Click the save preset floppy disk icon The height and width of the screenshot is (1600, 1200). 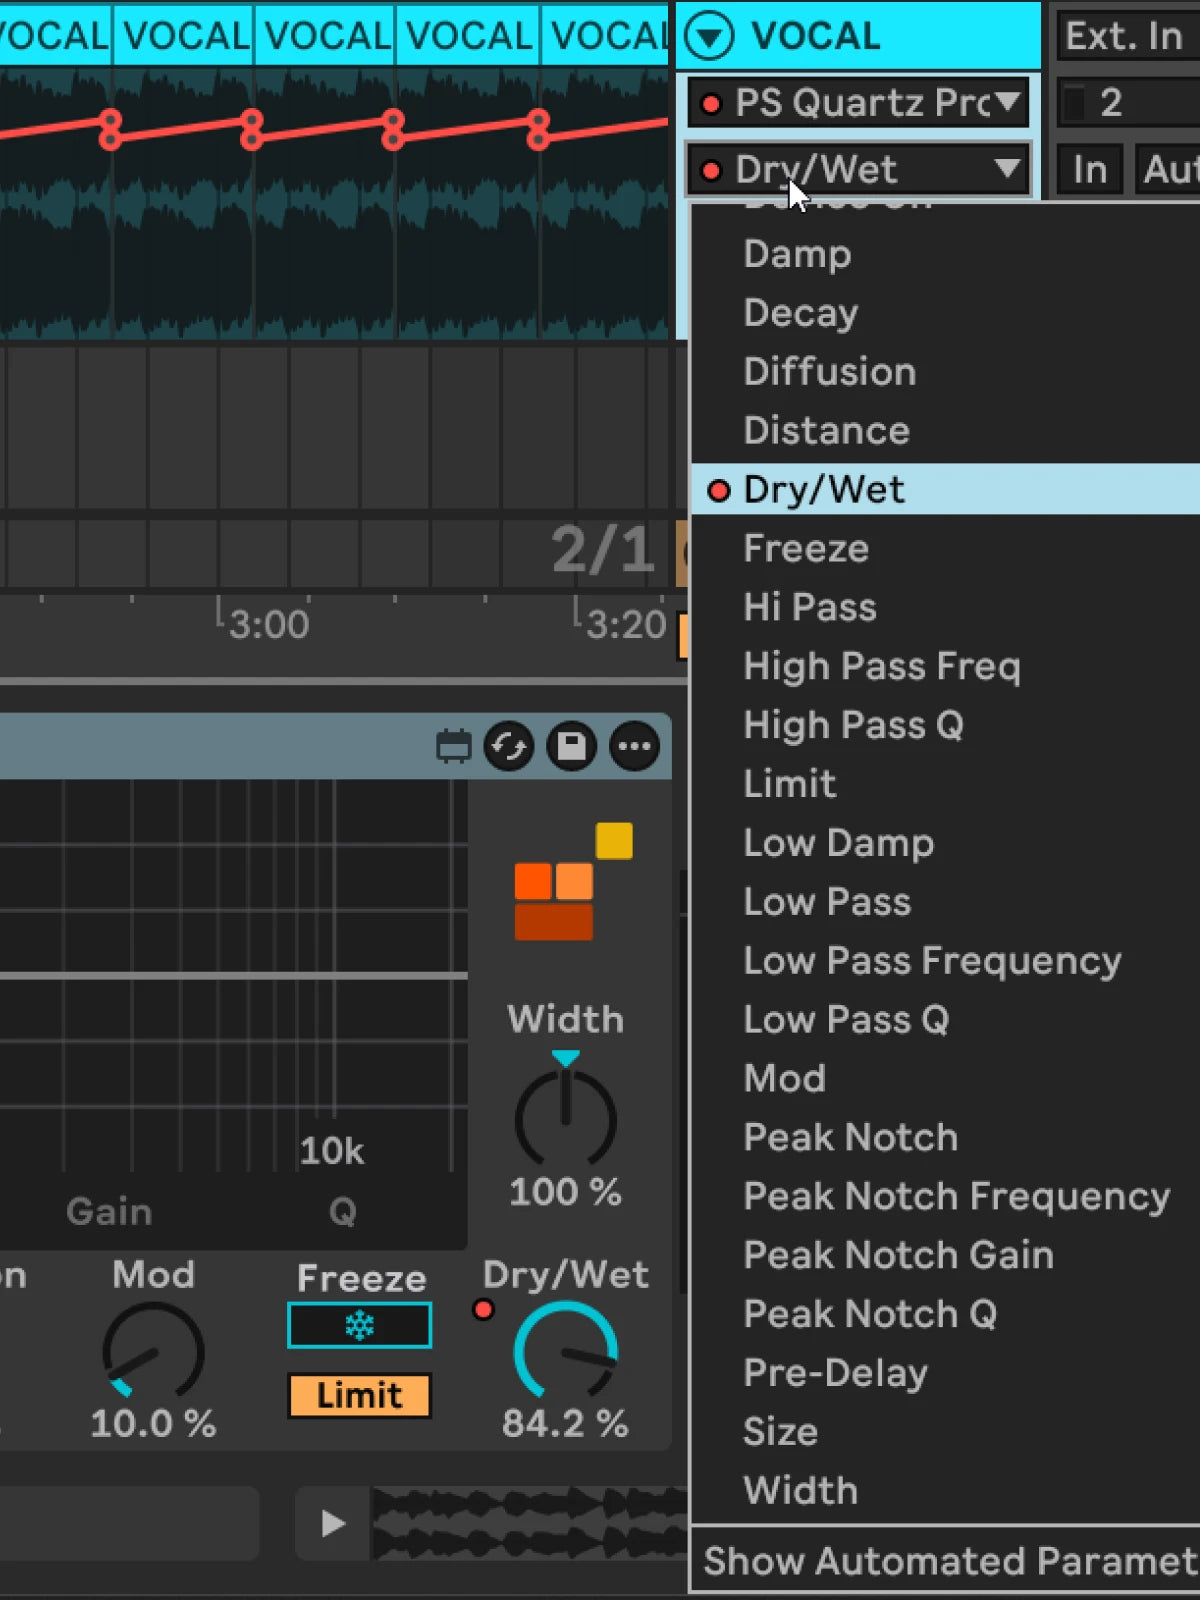(x=572, y=746)
